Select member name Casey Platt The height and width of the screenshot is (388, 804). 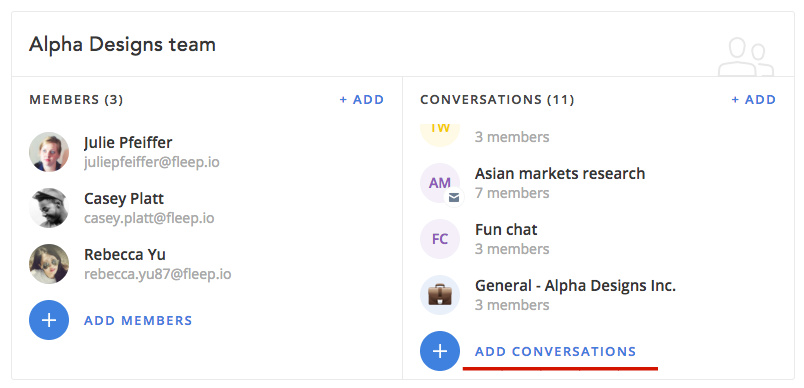[124, 198]
